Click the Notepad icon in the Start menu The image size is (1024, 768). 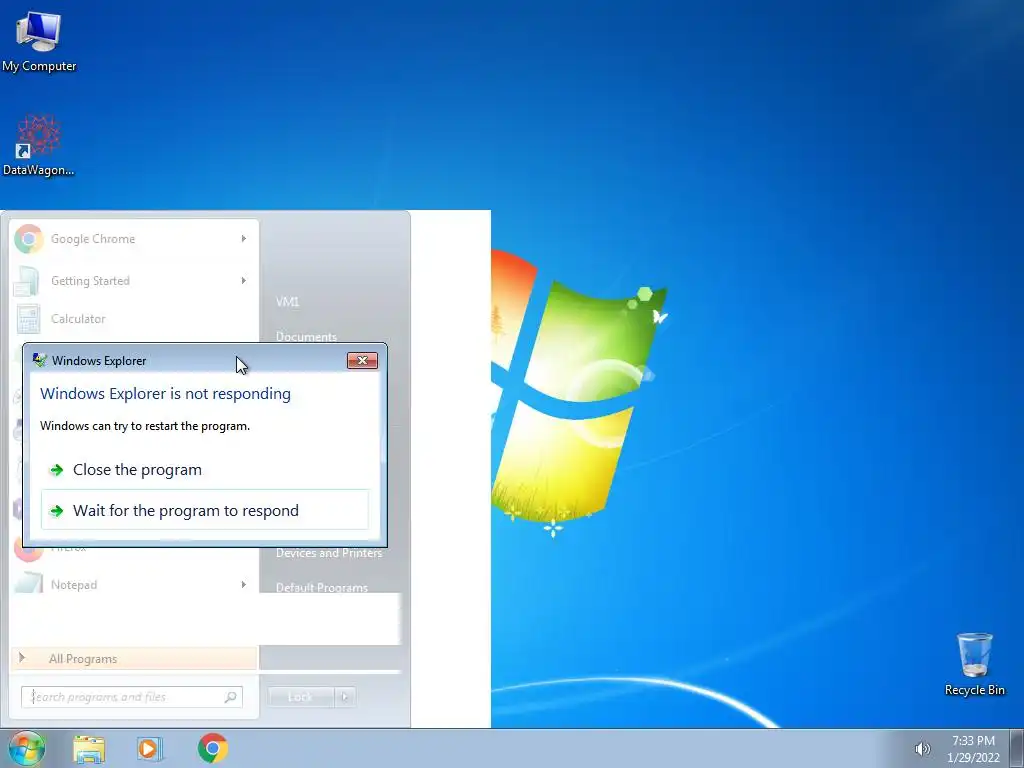pos(28,583)
